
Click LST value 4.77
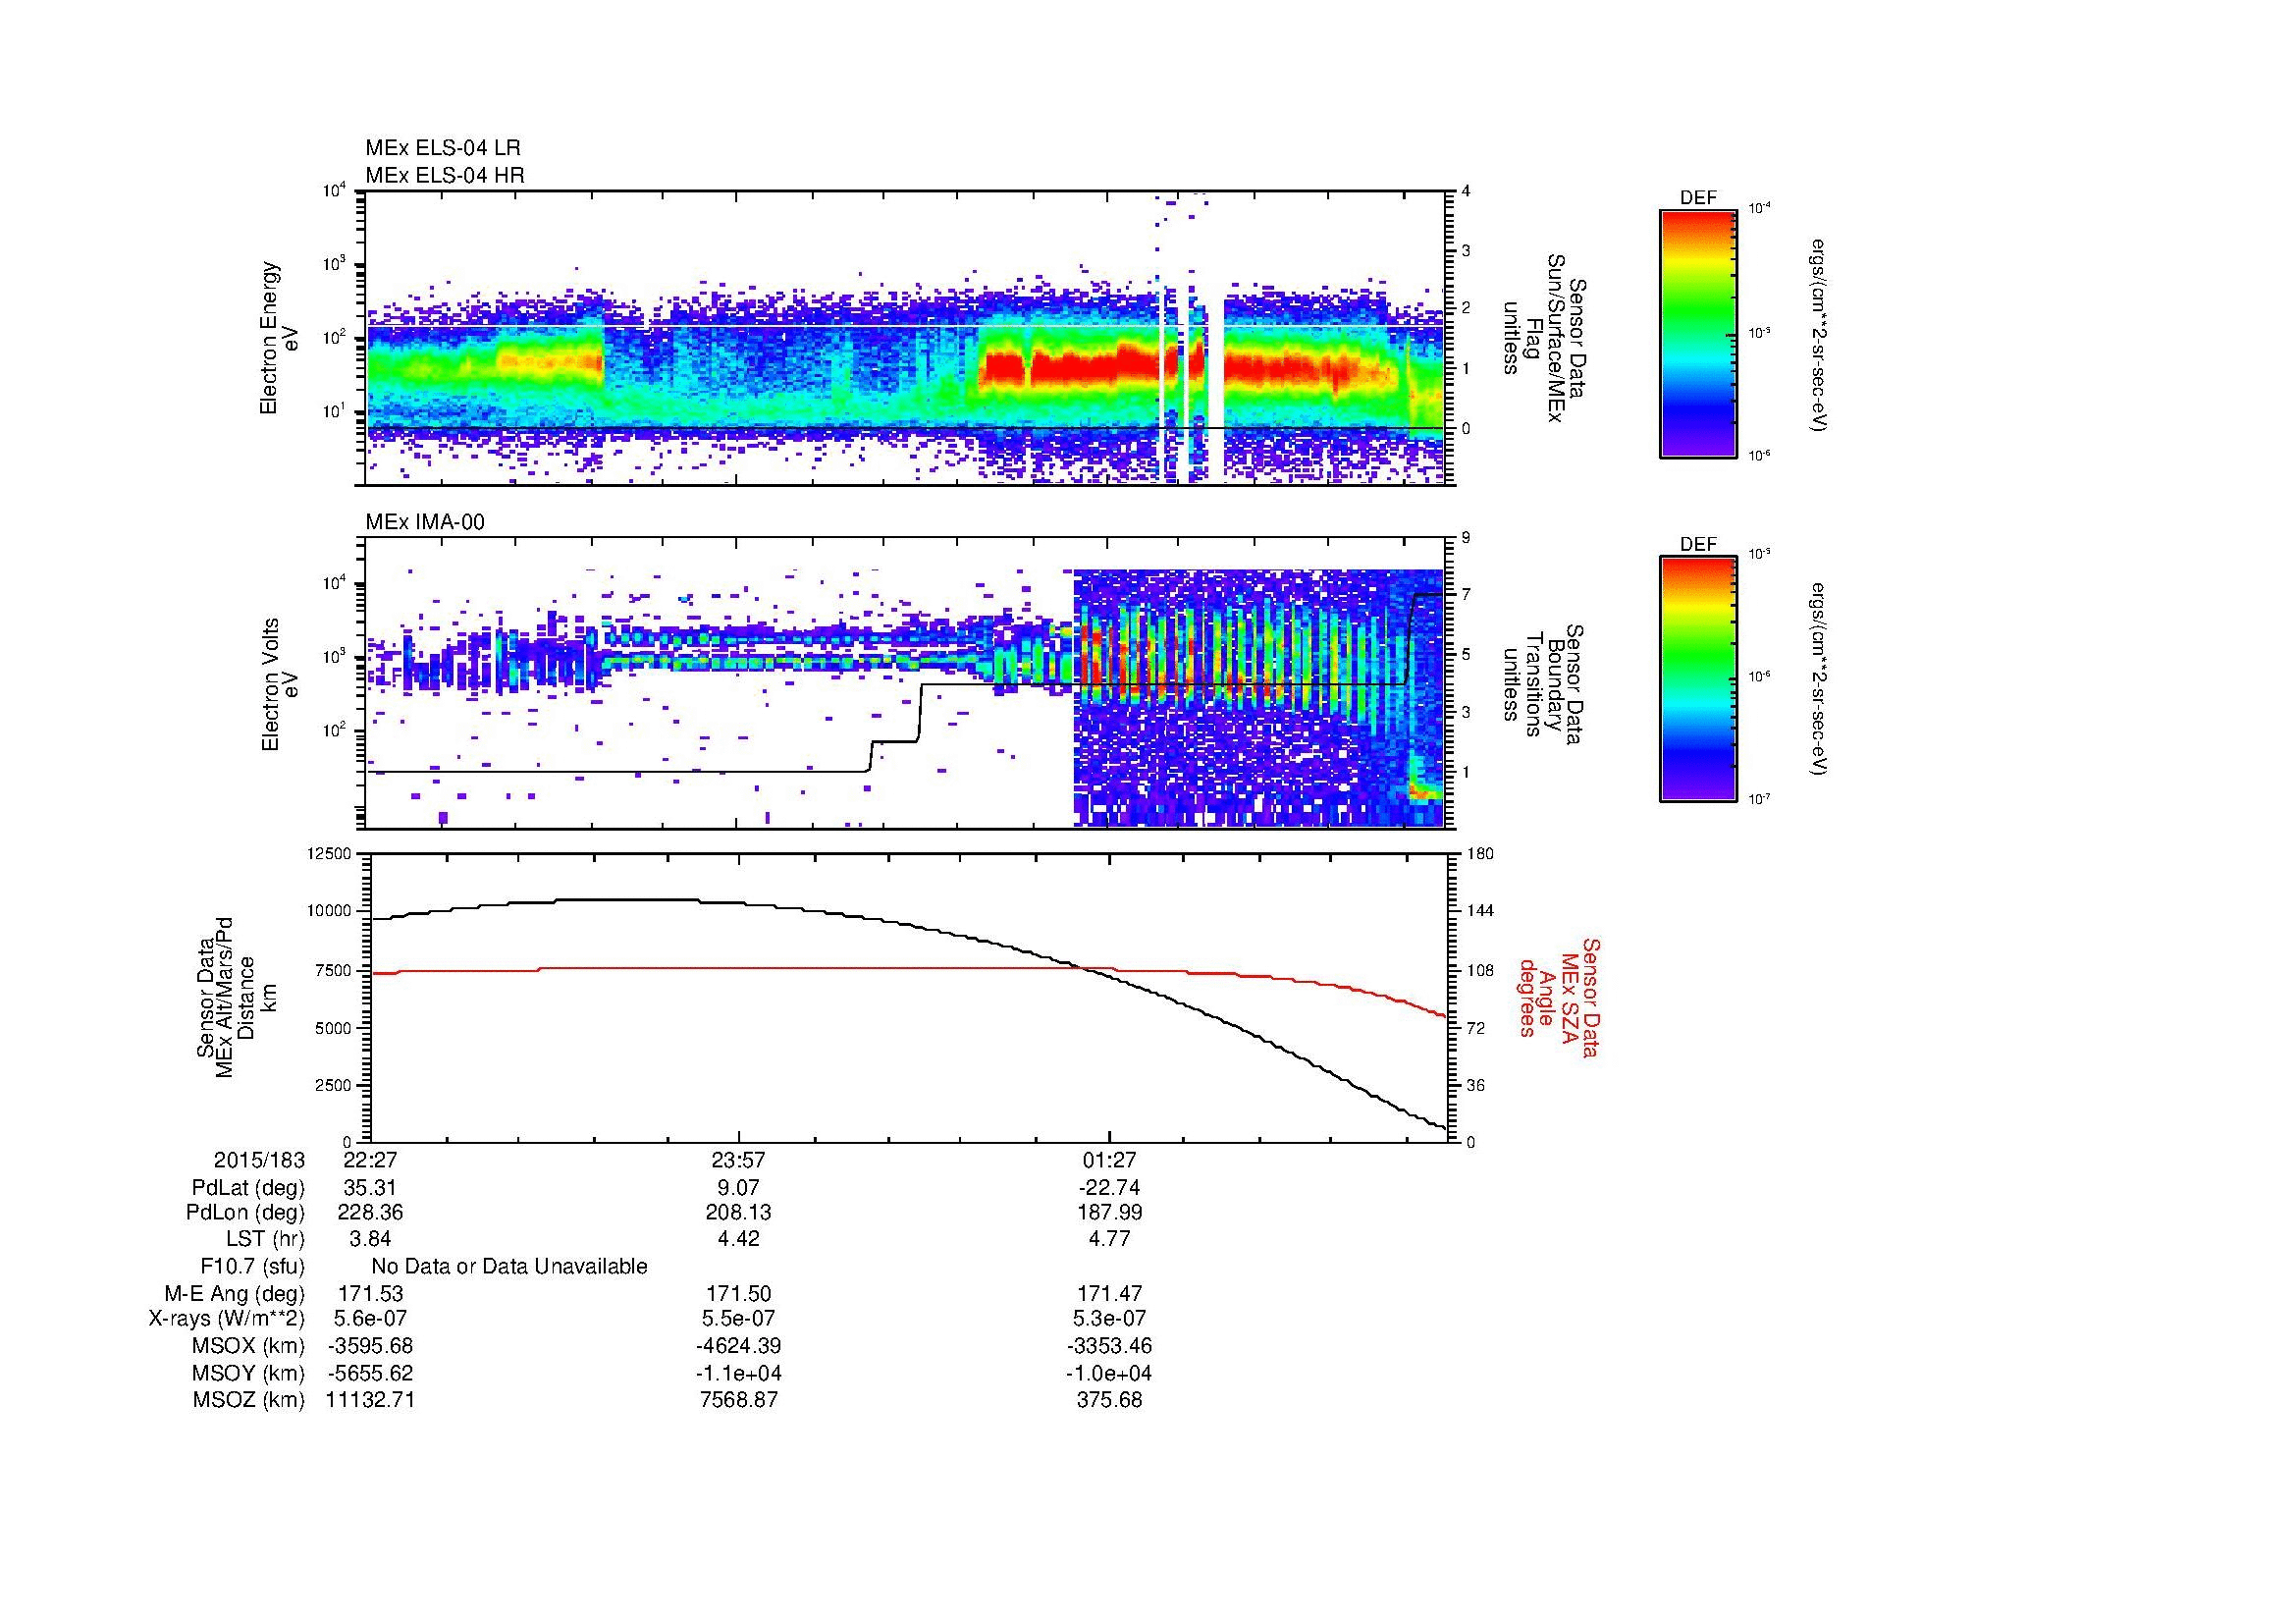pyautogui.click(x=1109, y=1239)
